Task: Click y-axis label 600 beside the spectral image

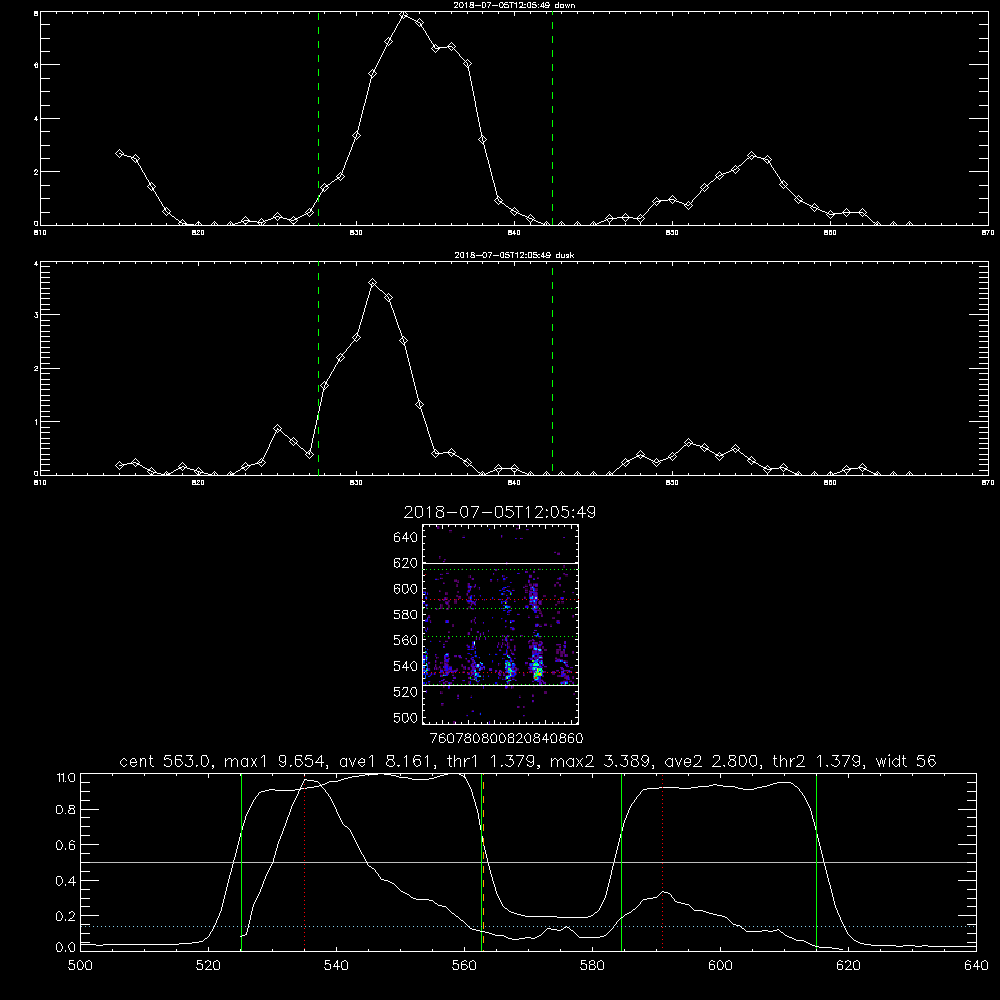Action: click(406, 589)
